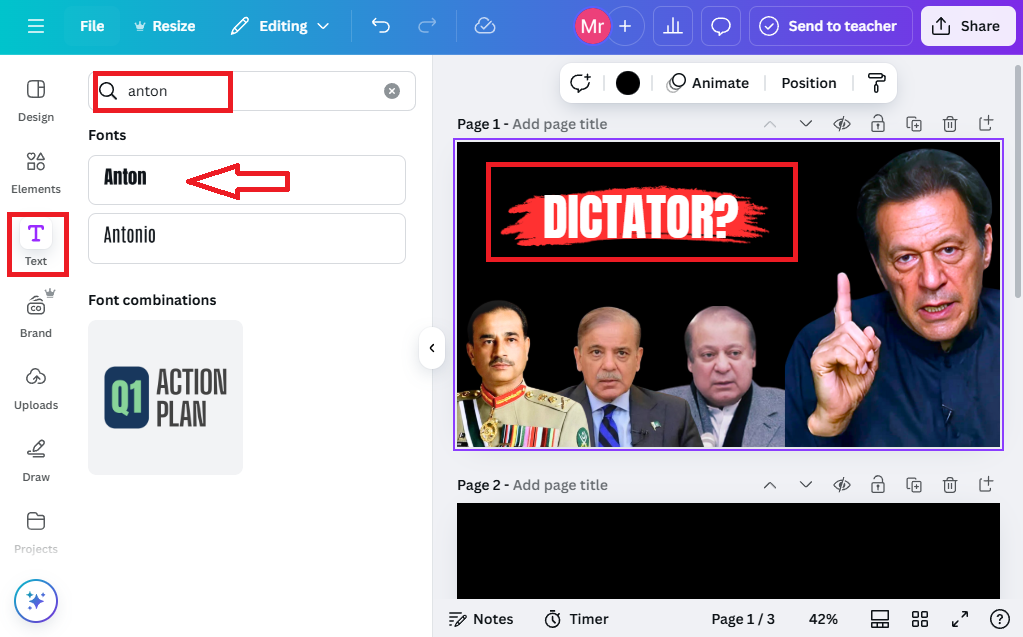Move Page 1 down

tap(806, 123)
